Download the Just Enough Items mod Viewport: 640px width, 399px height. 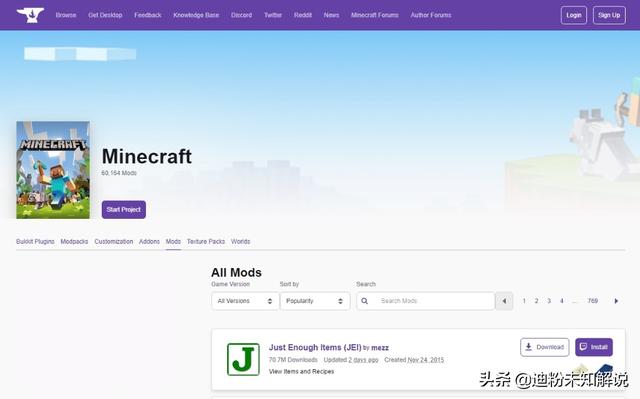click(544, 347)
